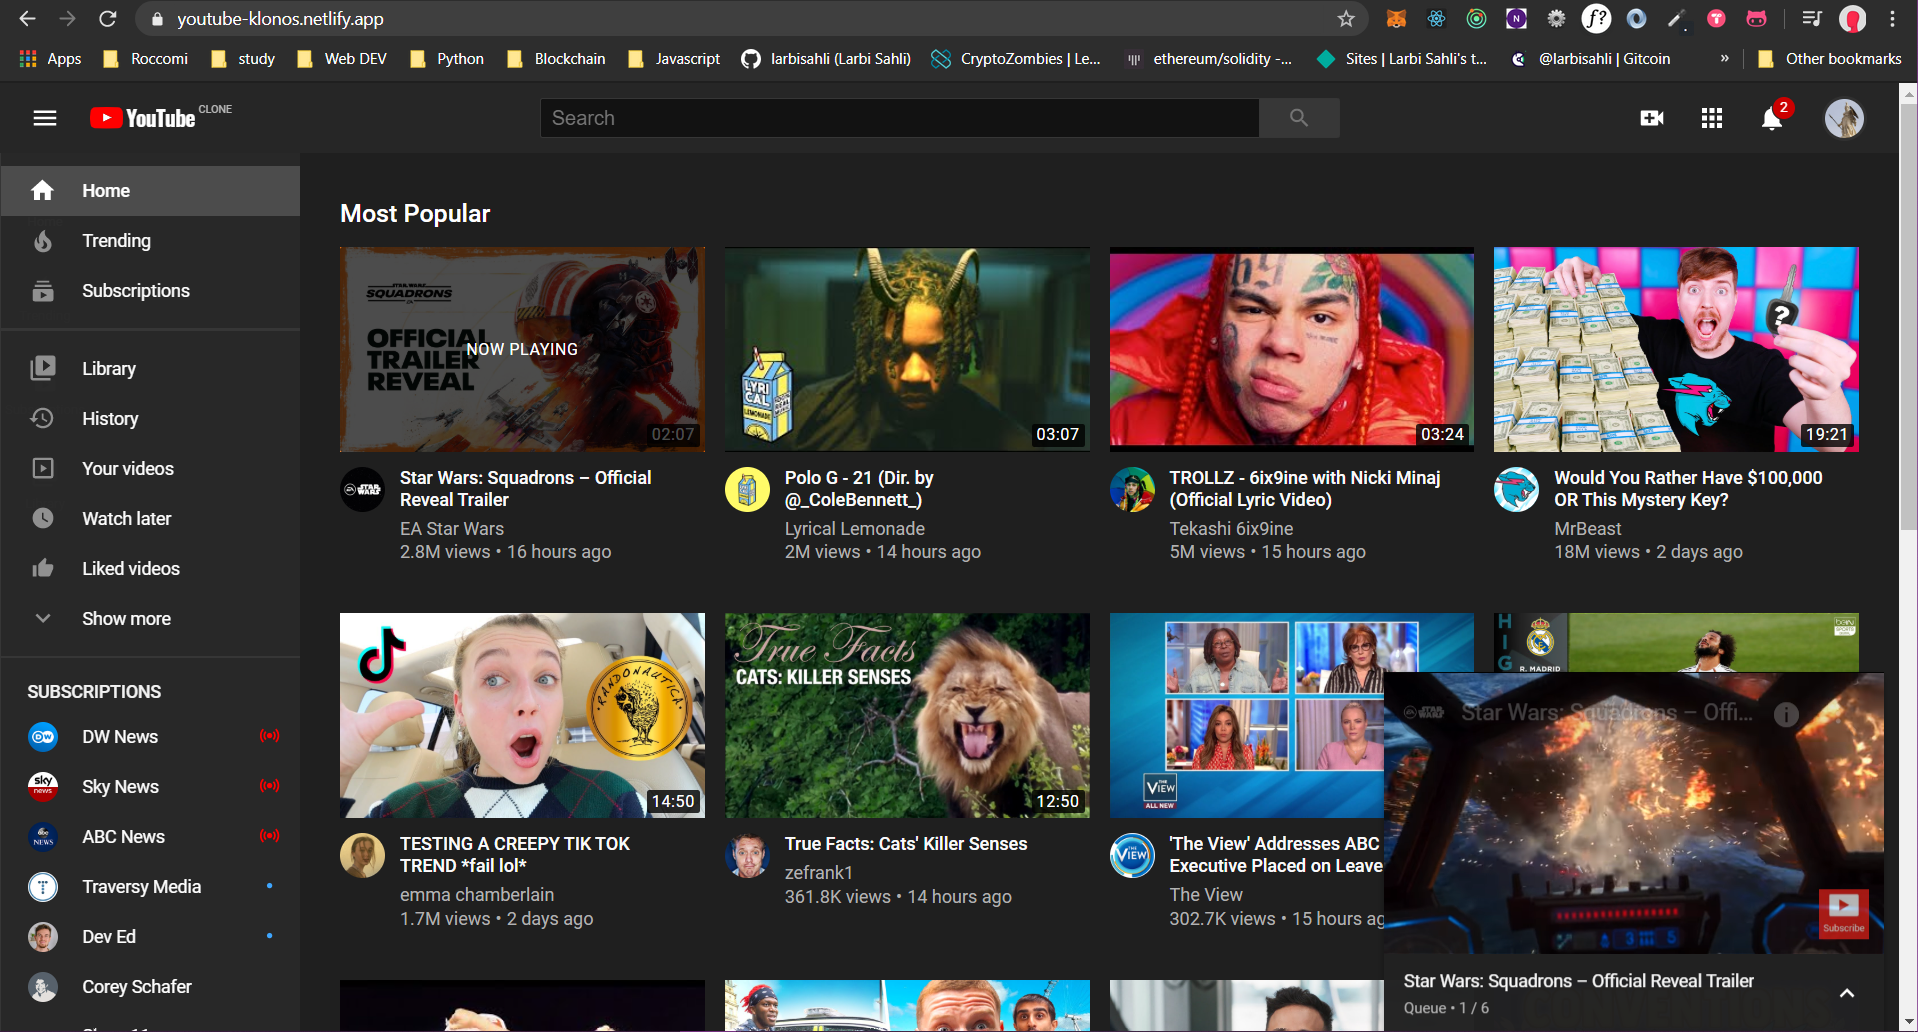
Task: Open the Liked videos menu item
Action: pos(150,568)
